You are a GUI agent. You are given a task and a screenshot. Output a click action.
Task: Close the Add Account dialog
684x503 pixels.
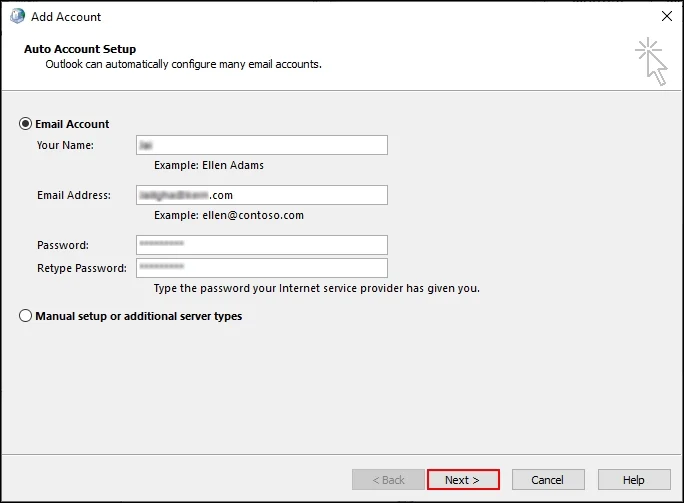click(667, 16)
